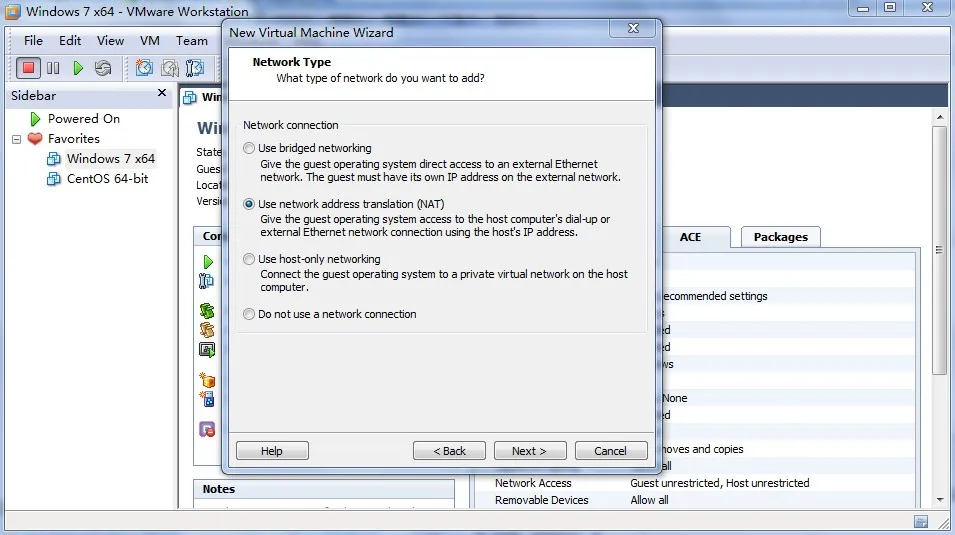Click the Help button in wizard
Viewport: 955px width, 535px height.
pyautogui.click(x=272, y=451)
